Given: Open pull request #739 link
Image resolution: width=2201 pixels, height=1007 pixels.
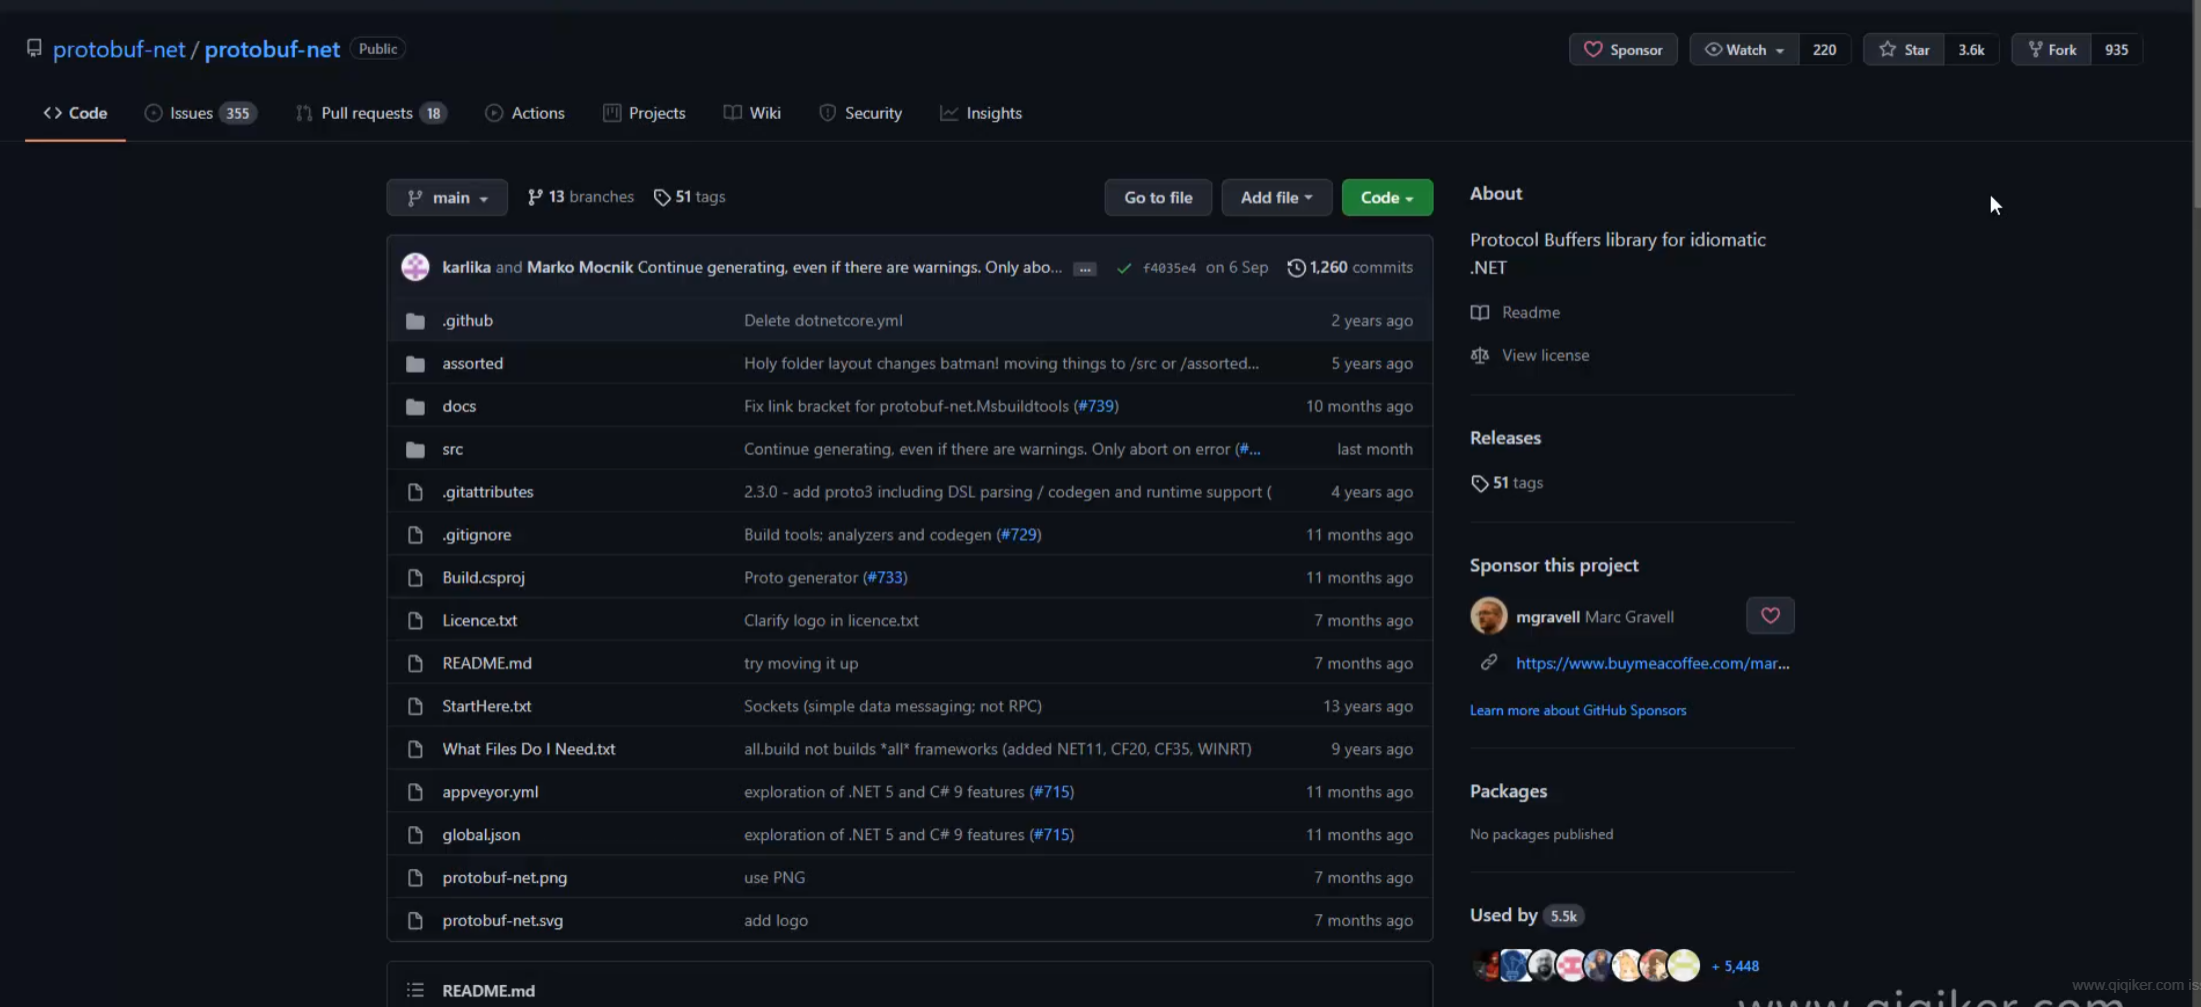Looking at the screenshot, I should [x=1095, y=406].
